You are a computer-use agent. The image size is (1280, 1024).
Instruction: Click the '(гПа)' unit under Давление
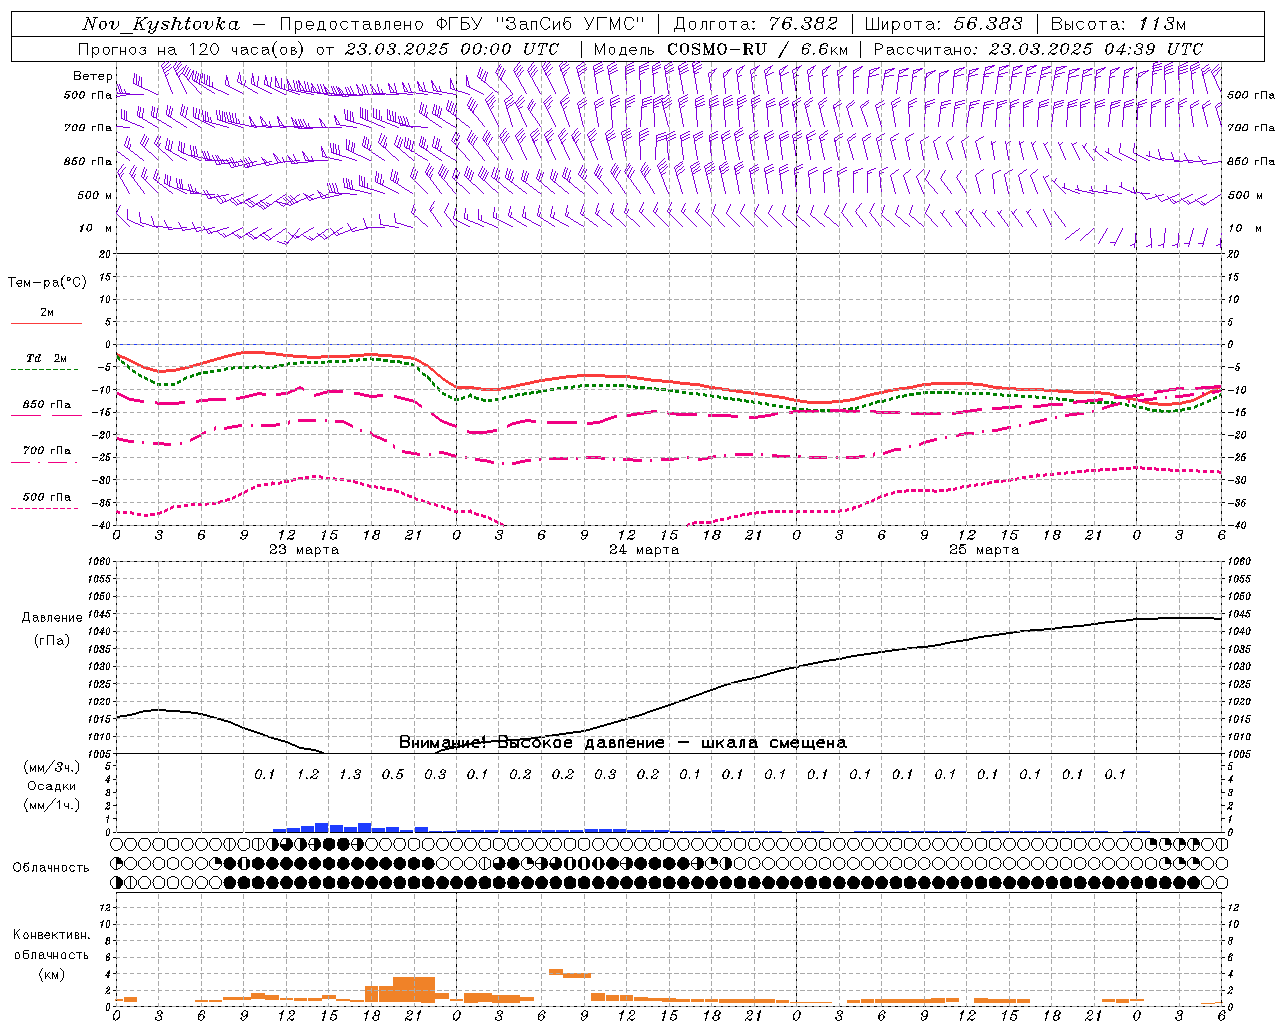tap(52, 640)
